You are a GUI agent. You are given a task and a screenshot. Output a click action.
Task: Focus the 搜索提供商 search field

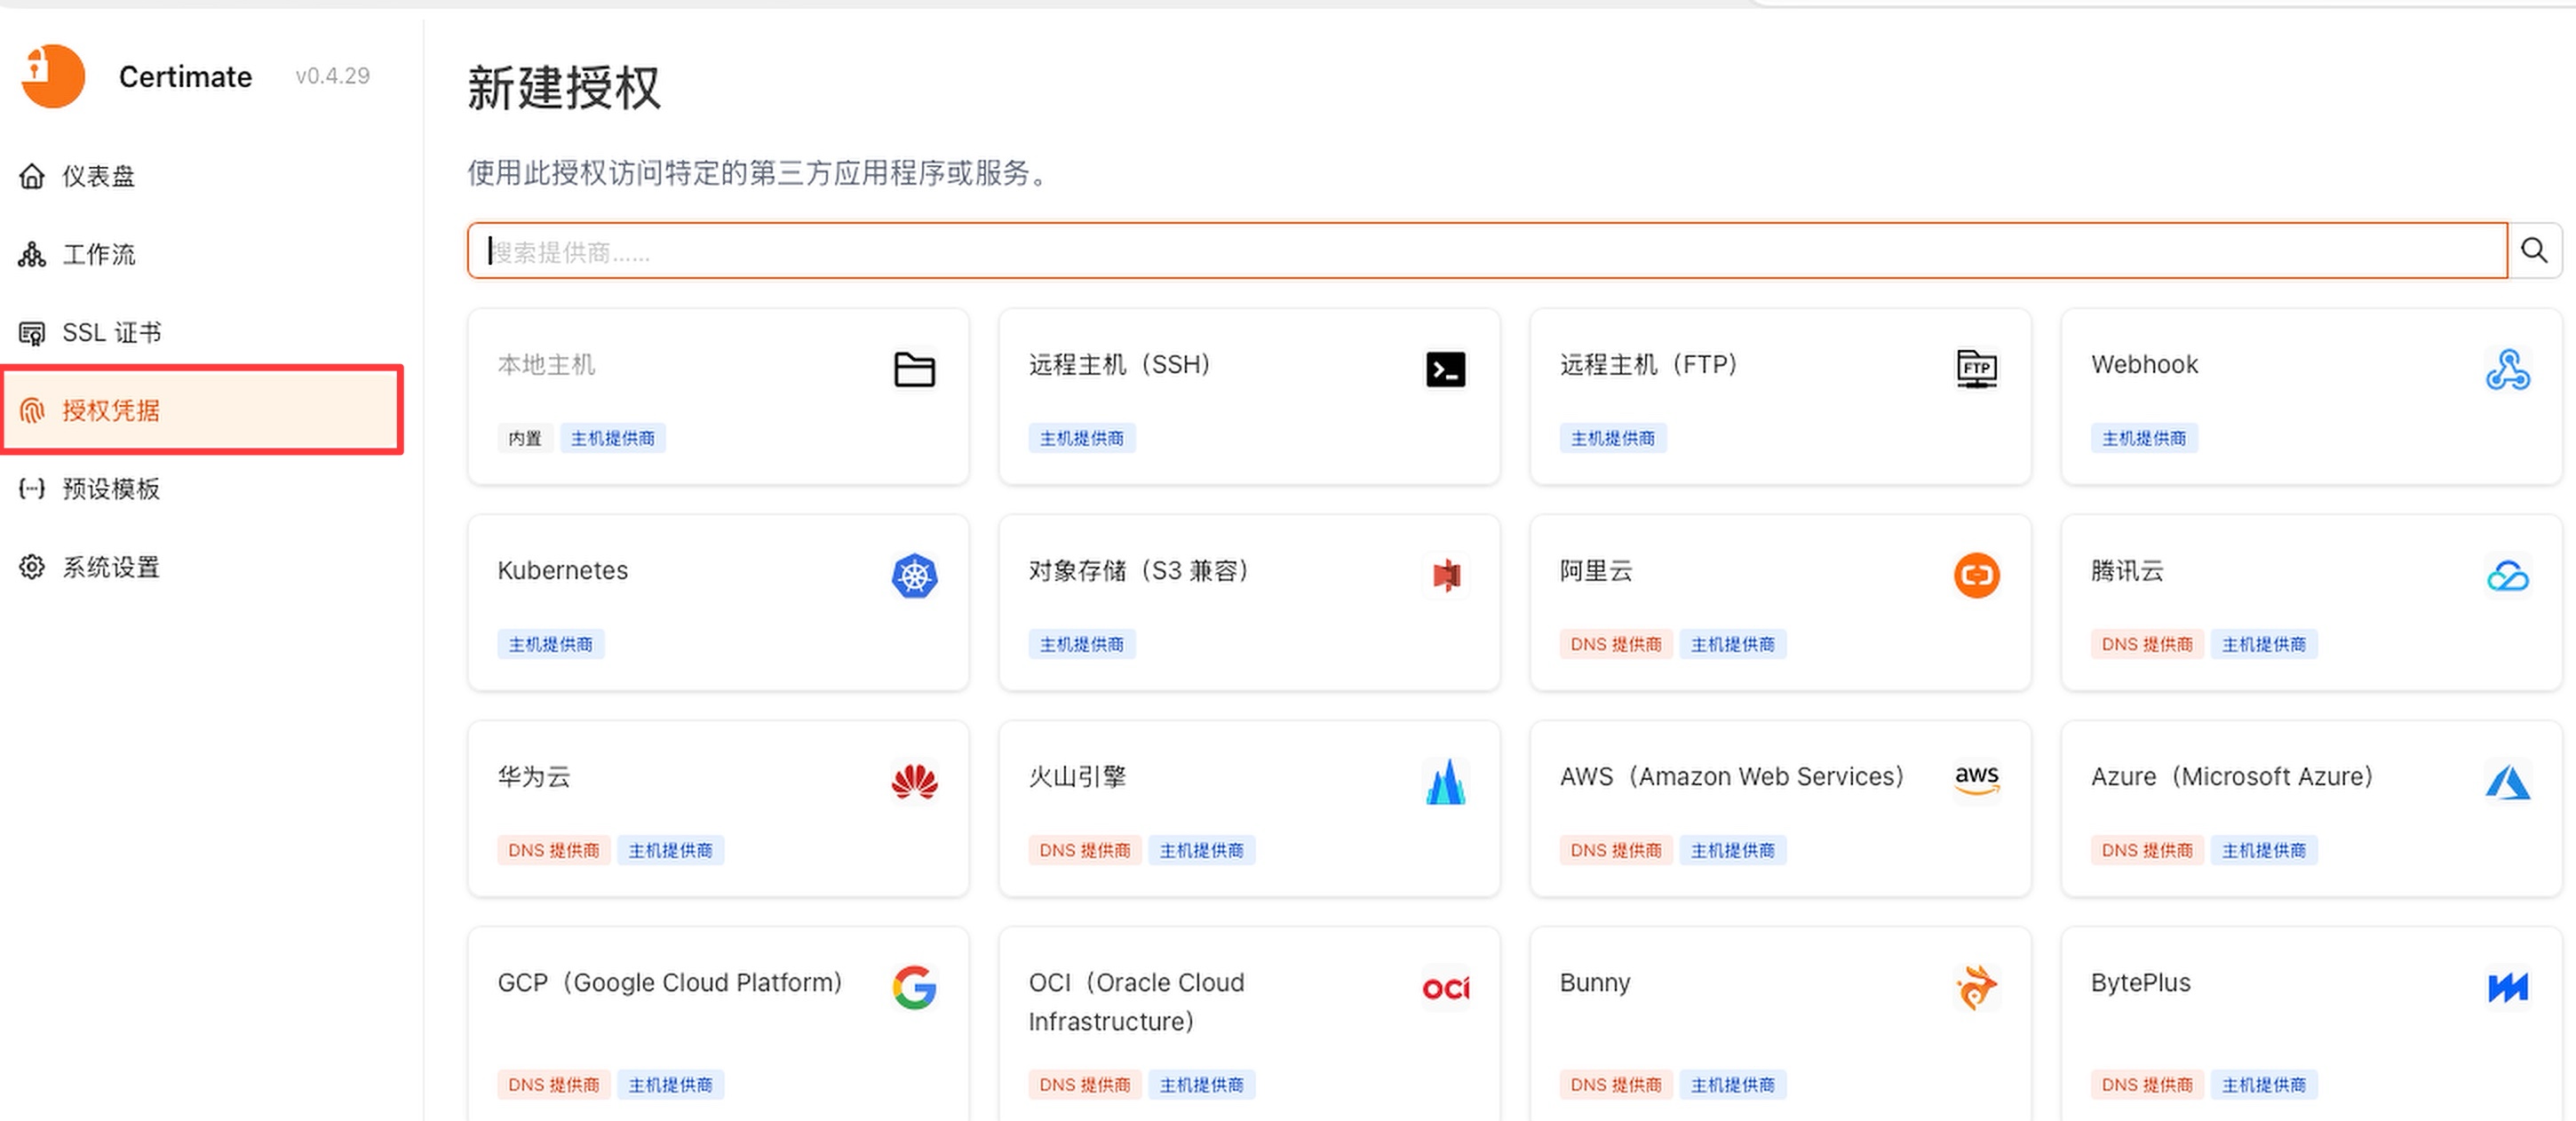[1487, 250]
